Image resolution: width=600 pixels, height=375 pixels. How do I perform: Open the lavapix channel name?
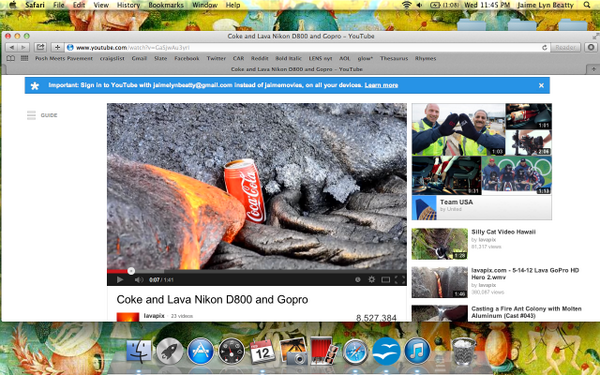pyautogui.click(x=154, y=316)
